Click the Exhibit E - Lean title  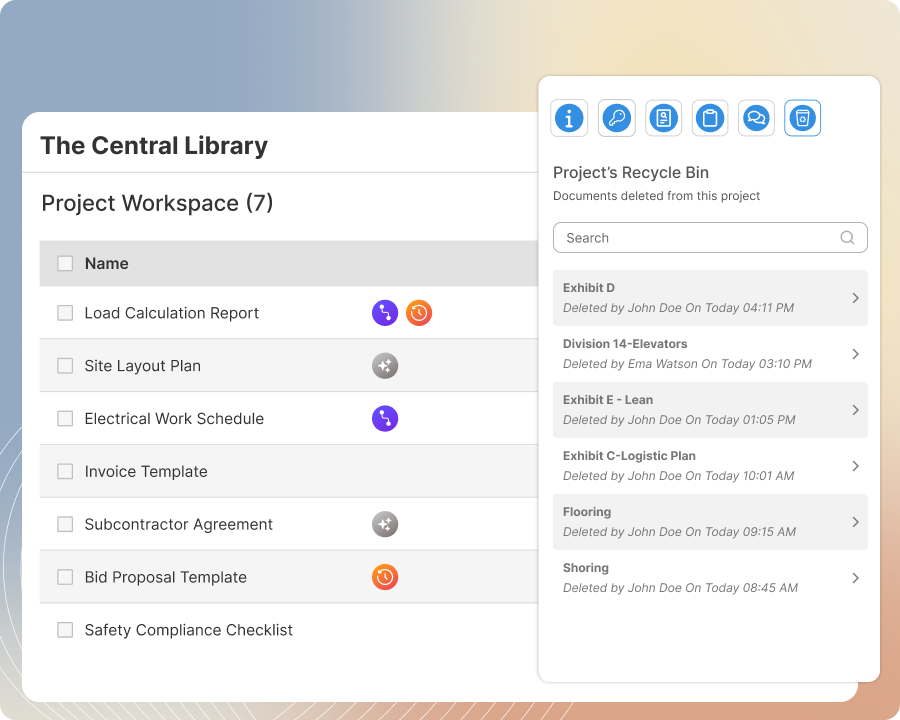pos(608,400)
